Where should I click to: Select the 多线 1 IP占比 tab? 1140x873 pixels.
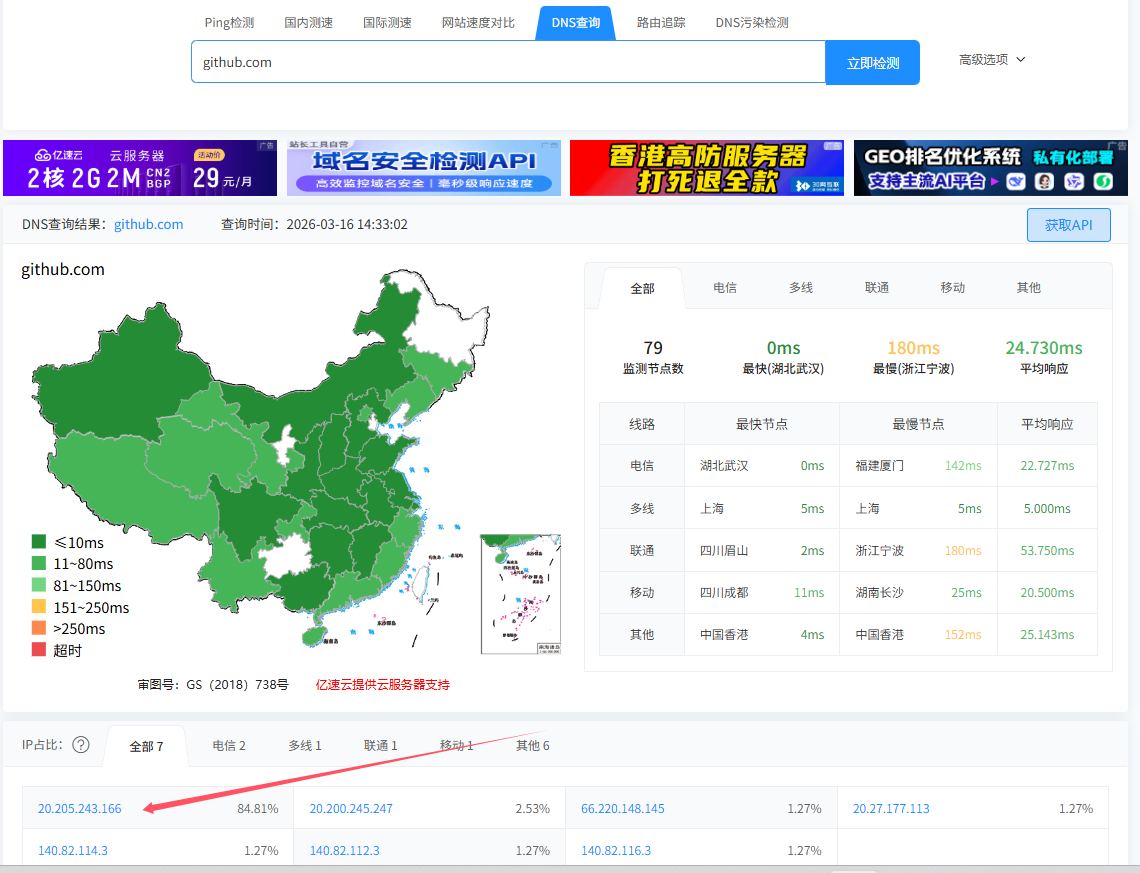pos(305,746)
